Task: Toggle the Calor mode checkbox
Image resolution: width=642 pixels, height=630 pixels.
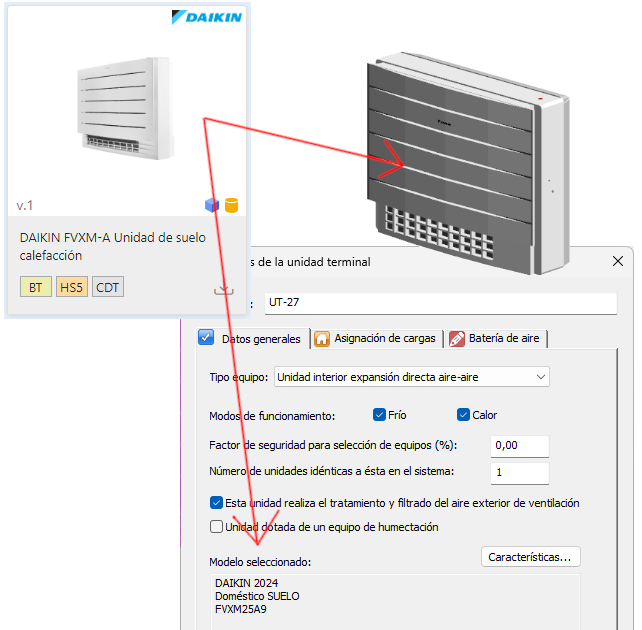Action: point(463,415)
